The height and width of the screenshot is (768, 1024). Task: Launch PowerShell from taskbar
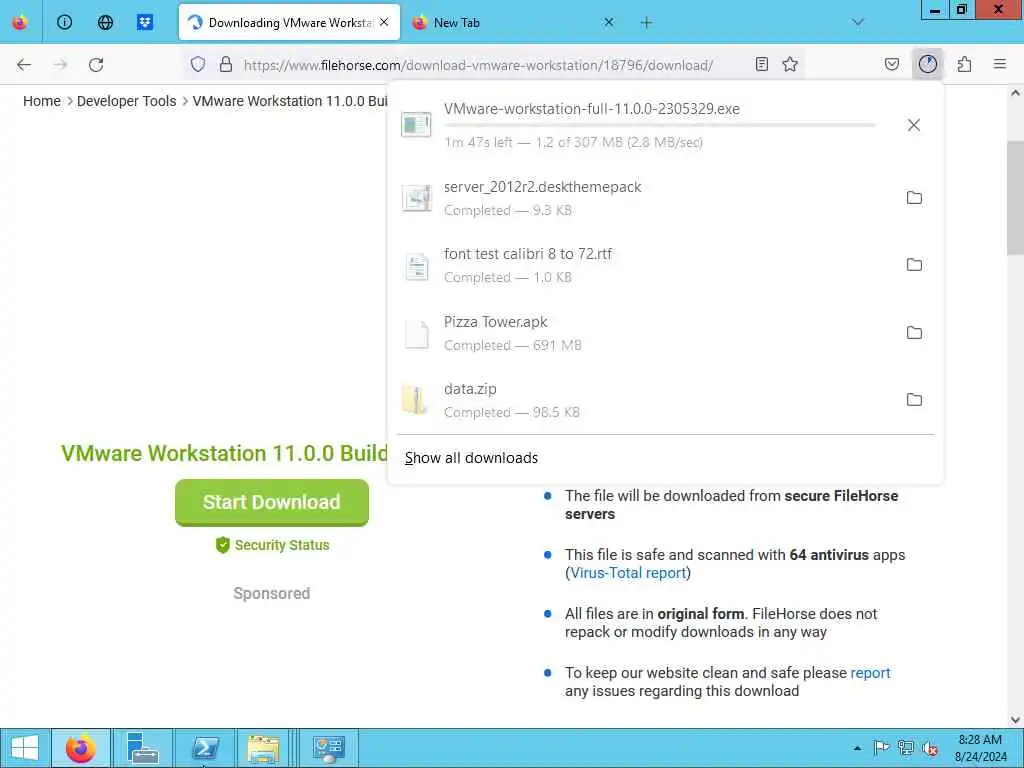tap(204, 748)
